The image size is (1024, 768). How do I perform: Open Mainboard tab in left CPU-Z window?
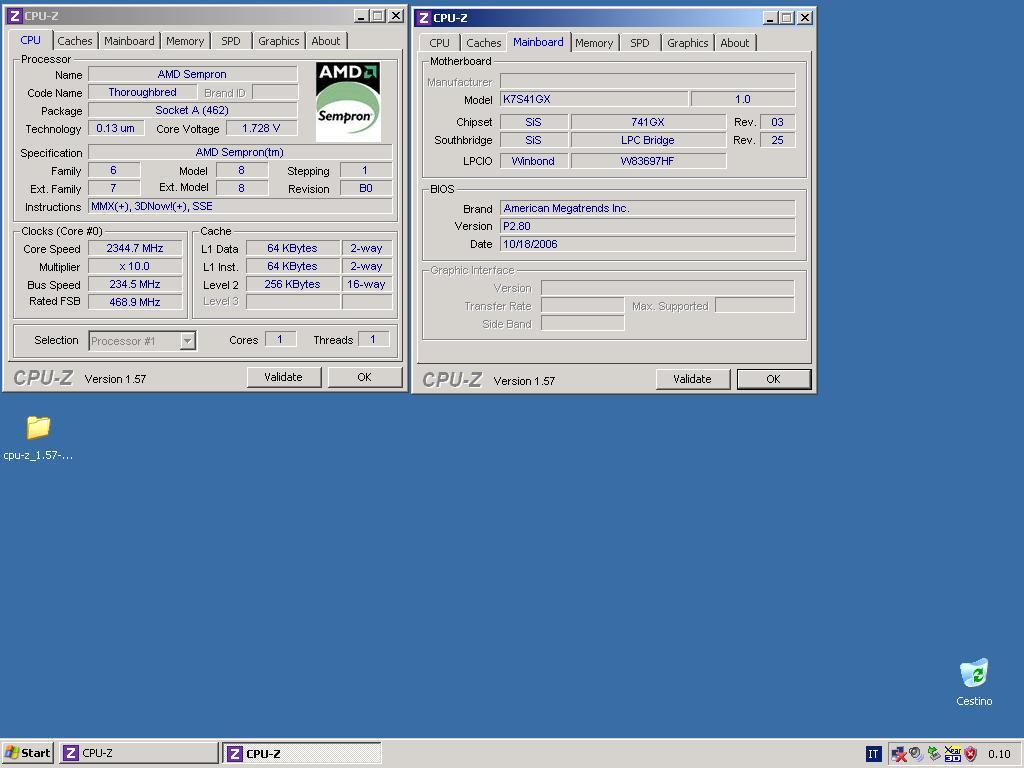(x=129, y=40)
